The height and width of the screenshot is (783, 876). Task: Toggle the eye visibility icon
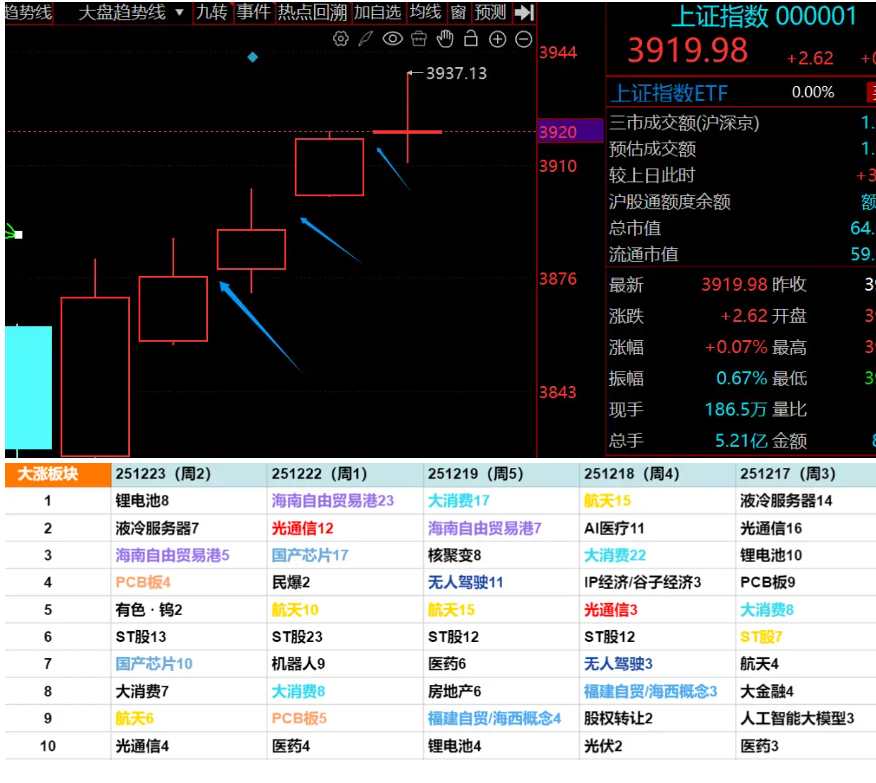[x=392, y=39]
